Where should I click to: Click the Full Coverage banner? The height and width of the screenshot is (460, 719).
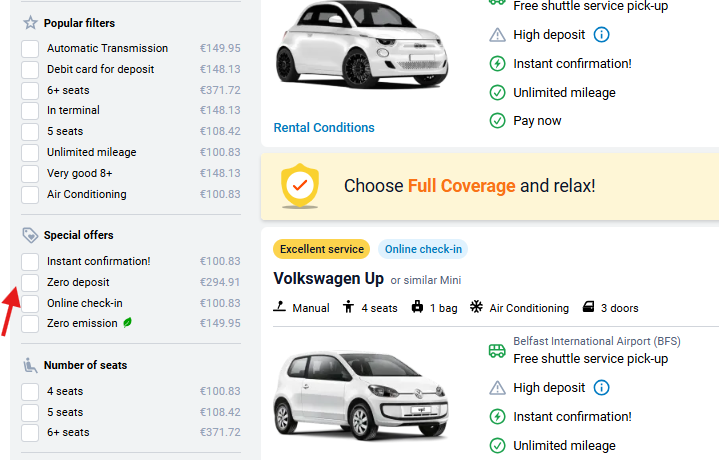[x=489, y=186]
